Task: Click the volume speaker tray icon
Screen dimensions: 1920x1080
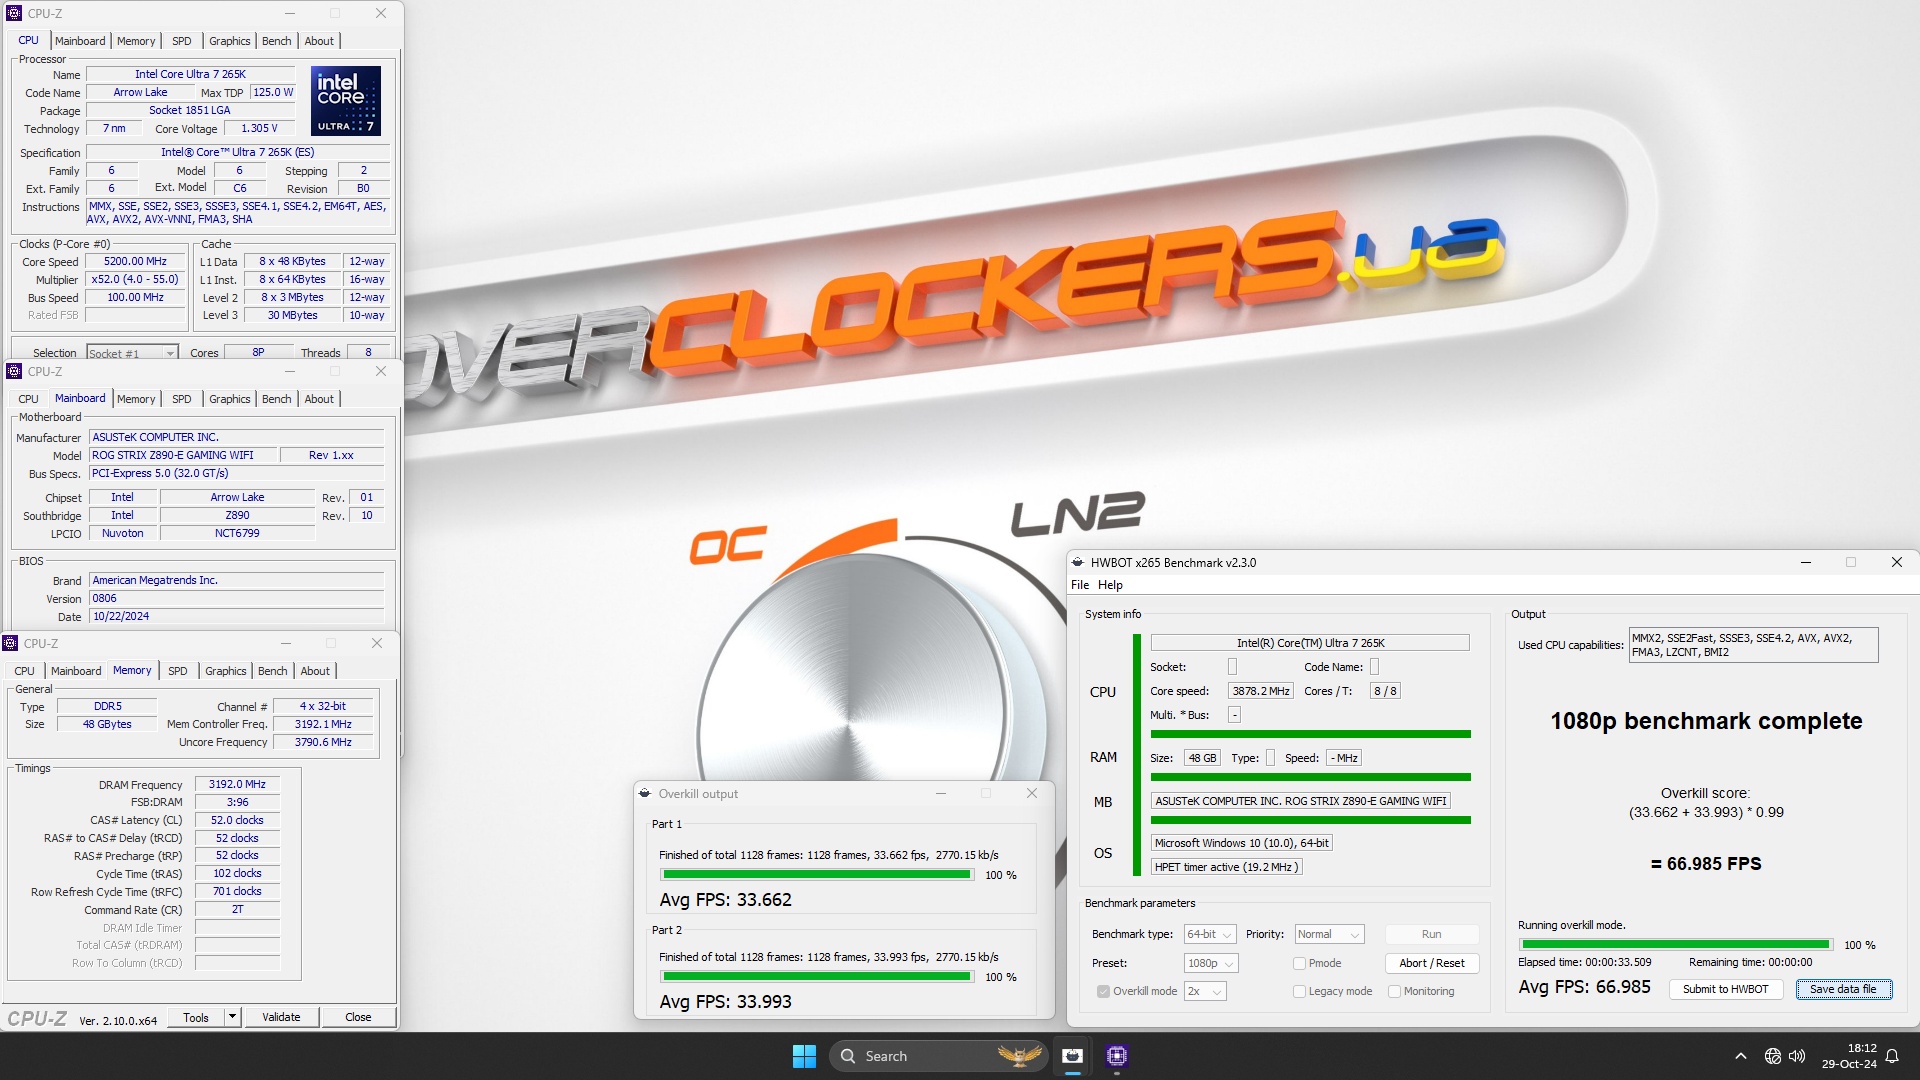Action: [1797, 1056]
